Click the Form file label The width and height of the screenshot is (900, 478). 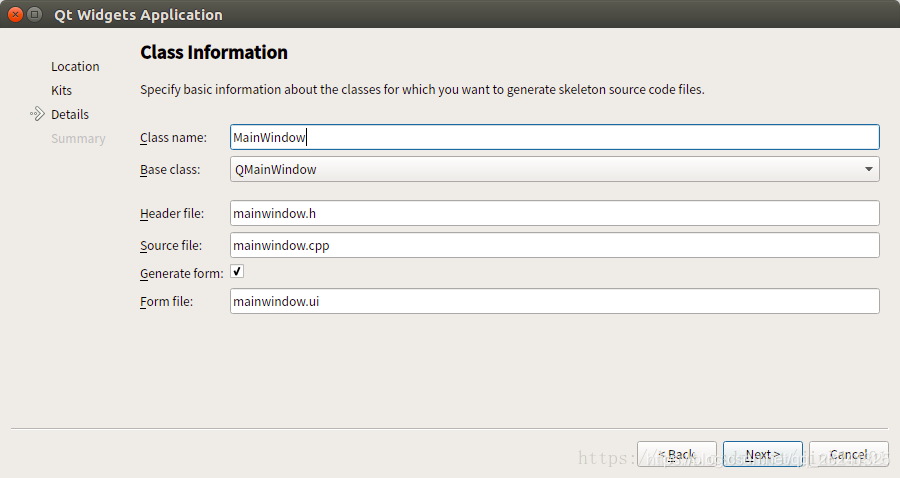click(x=166, y=302)
